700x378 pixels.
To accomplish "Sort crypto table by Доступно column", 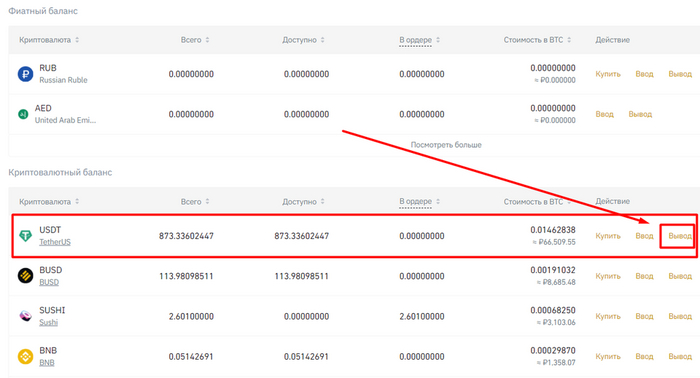I will pyautogui.click(x=303, y=202).
